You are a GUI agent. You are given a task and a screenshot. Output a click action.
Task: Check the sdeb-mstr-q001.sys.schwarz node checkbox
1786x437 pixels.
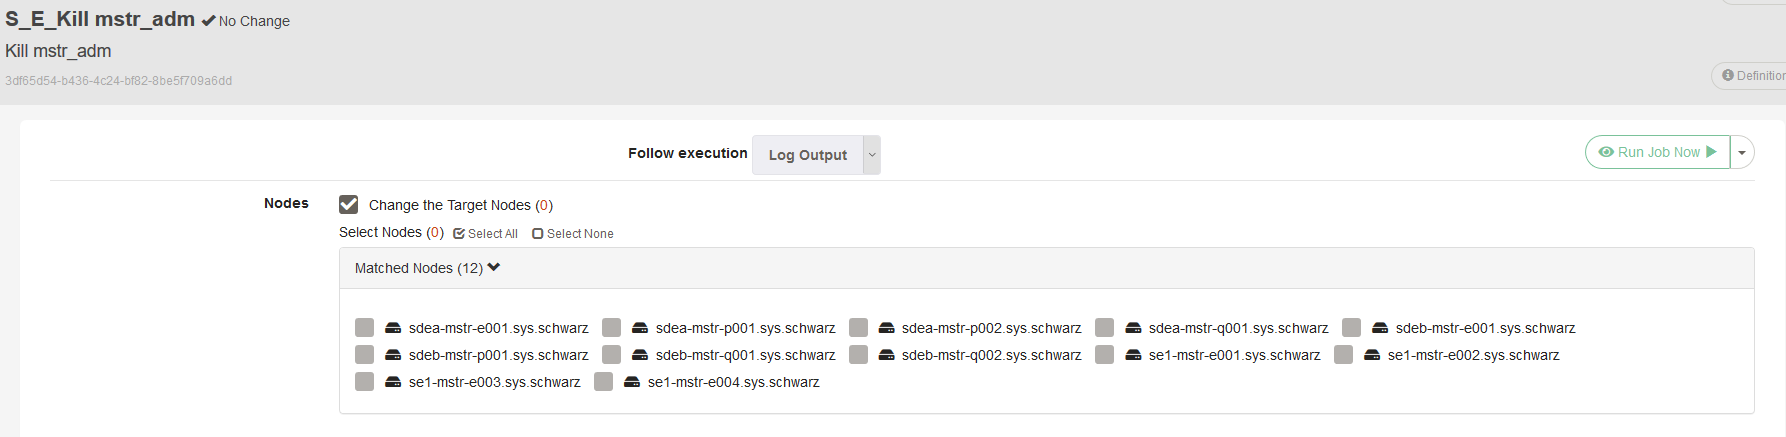(x=611, y=355)
